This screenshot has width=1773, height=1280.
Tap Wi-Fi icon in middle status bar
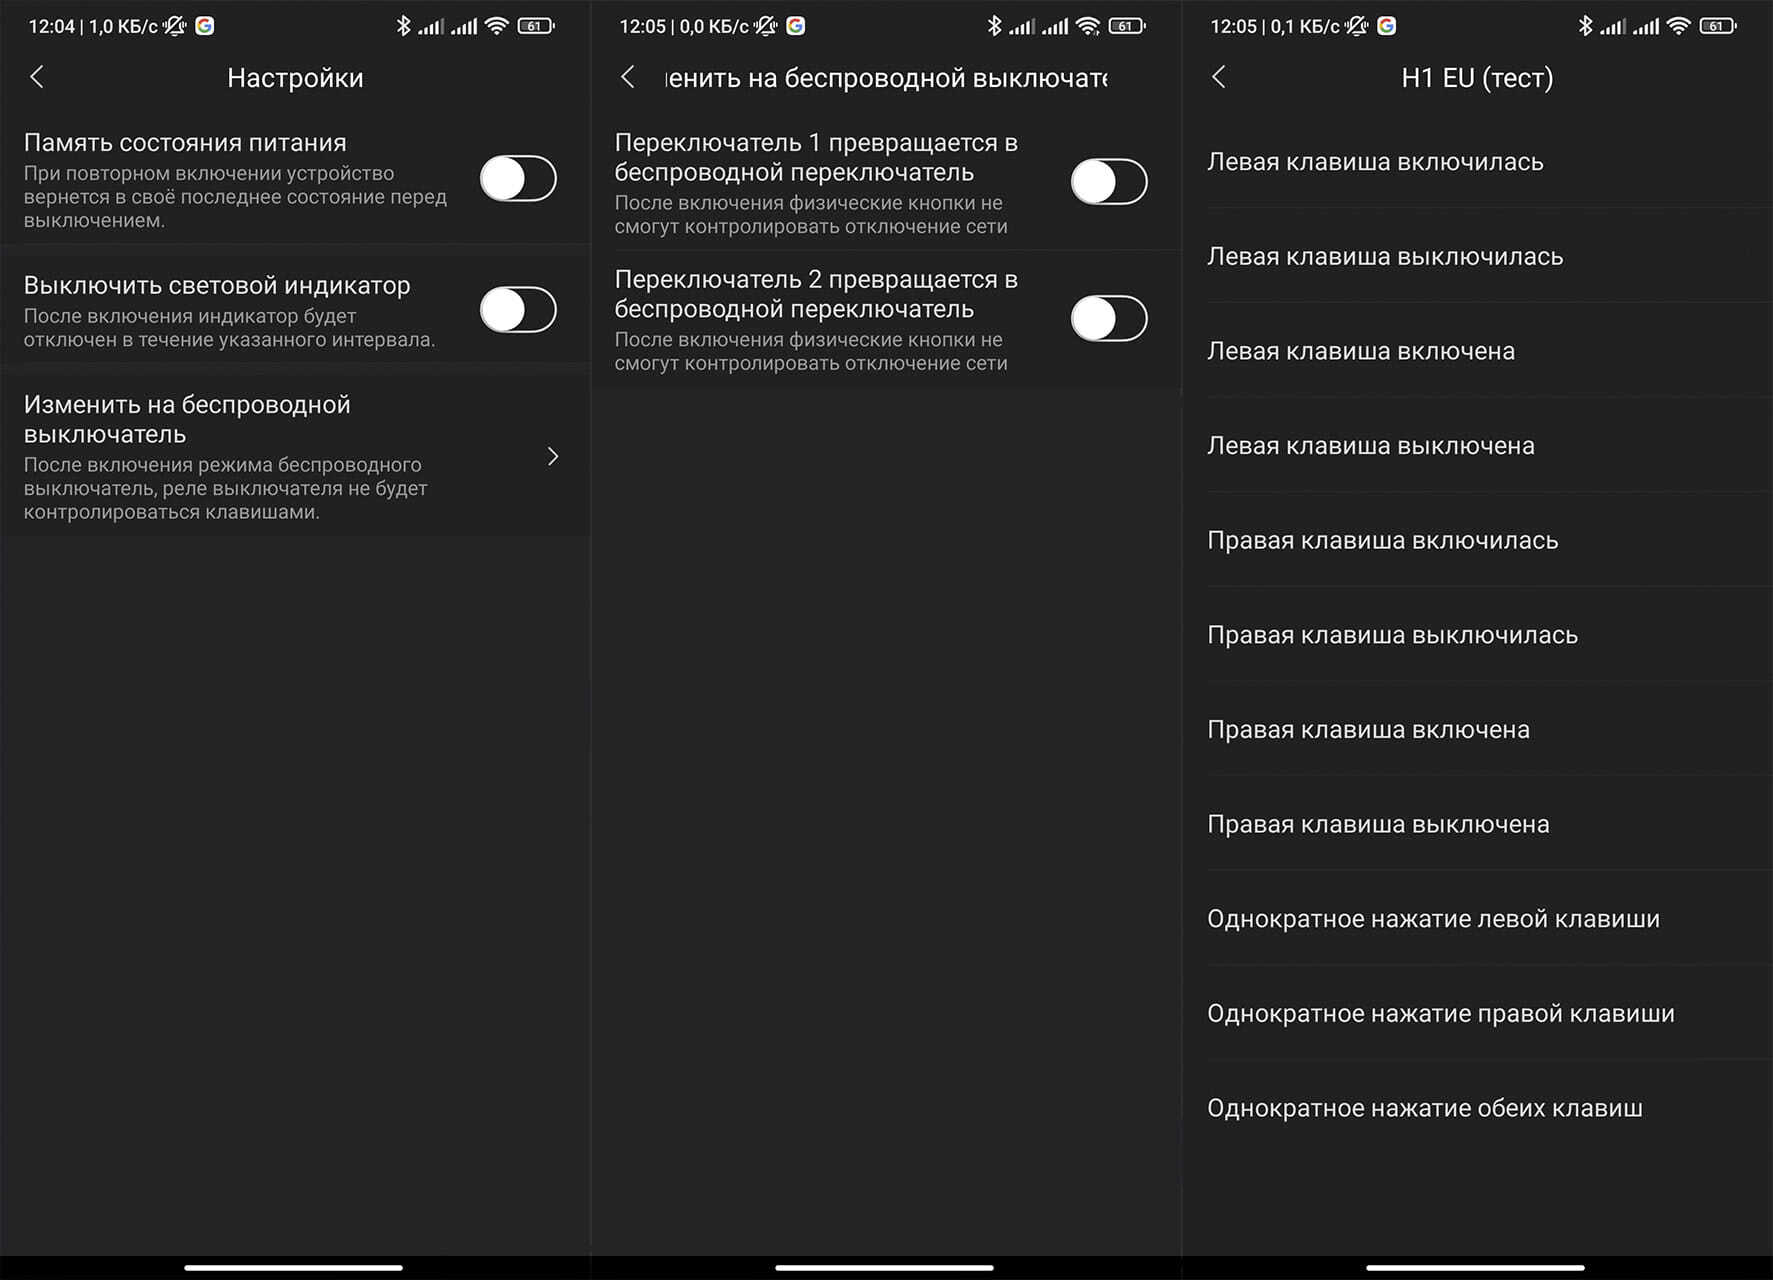(x=1087, y=26)
